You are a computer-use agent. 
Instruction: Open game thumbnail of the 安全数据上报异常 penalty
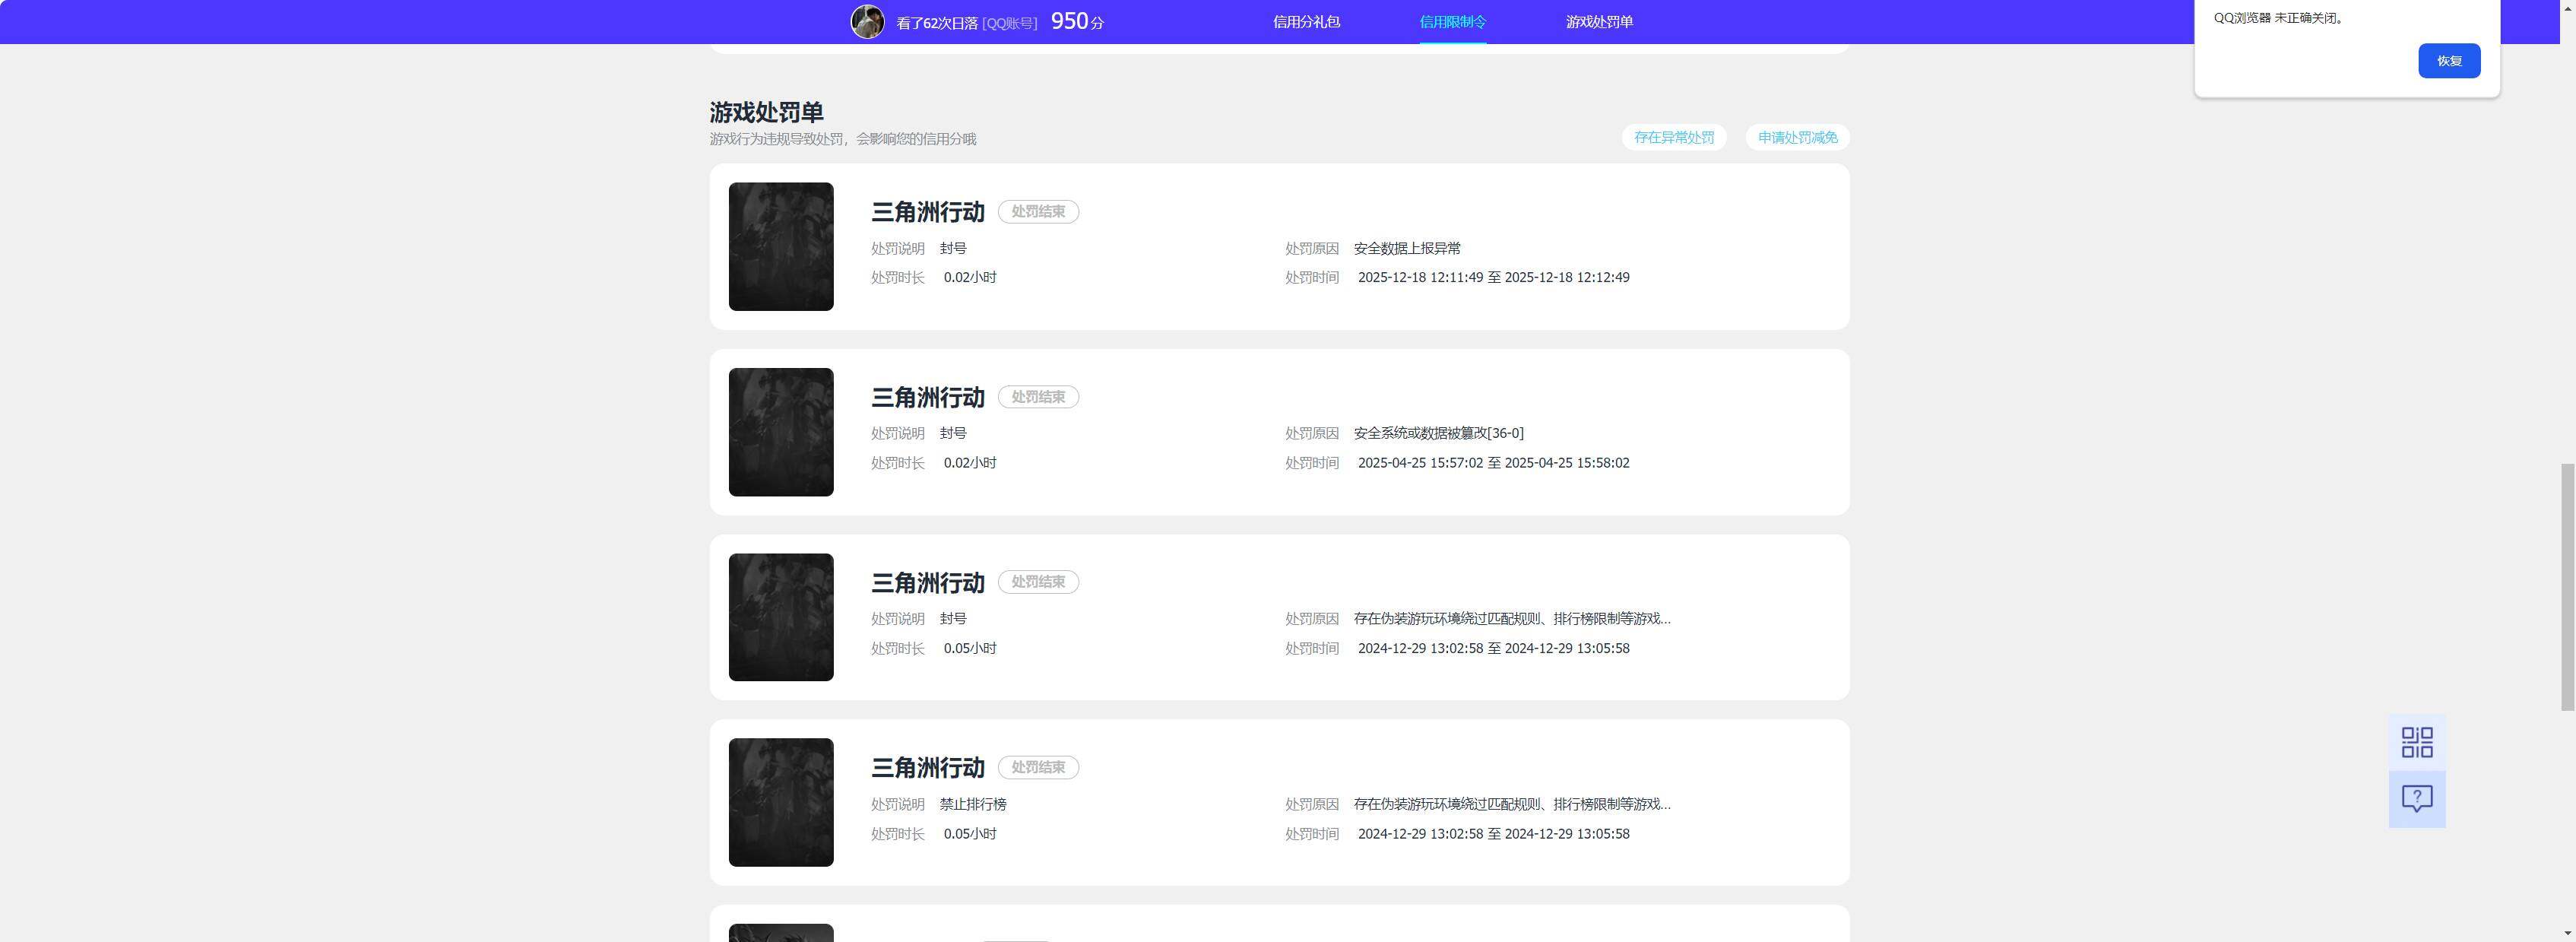point(781,246)
